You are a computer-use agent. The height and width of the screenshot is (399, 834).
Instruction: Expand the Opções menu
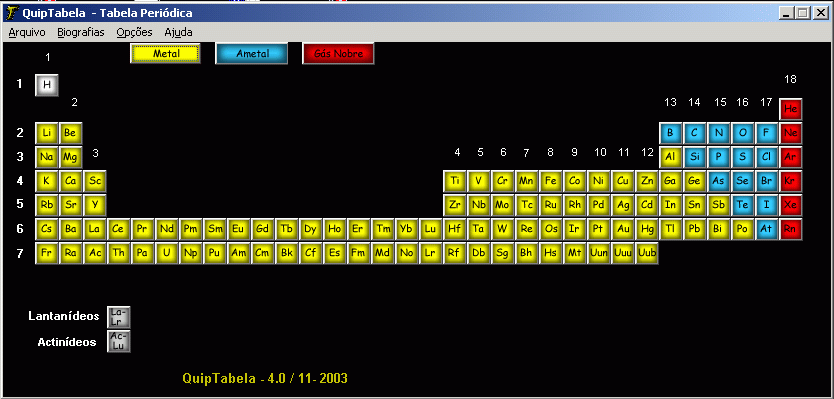[x=135, y=32]
